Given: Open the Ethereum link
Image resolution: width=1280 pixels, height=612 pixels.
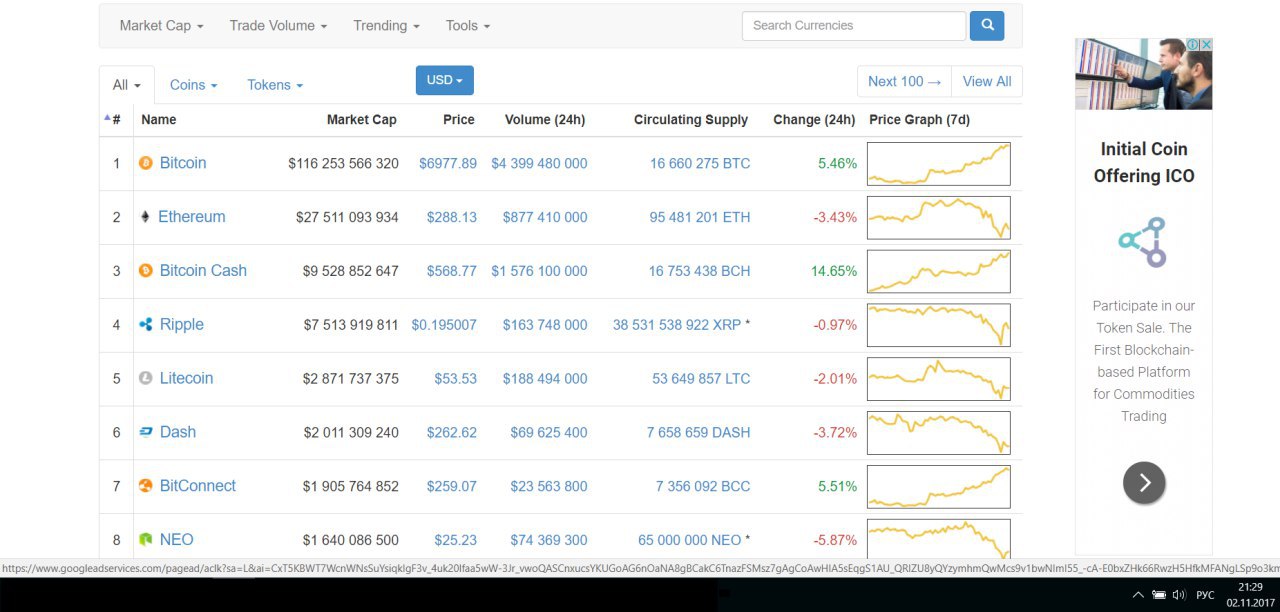Looking at the screenshot, I should pyautogui.click(x=192, y=217).
